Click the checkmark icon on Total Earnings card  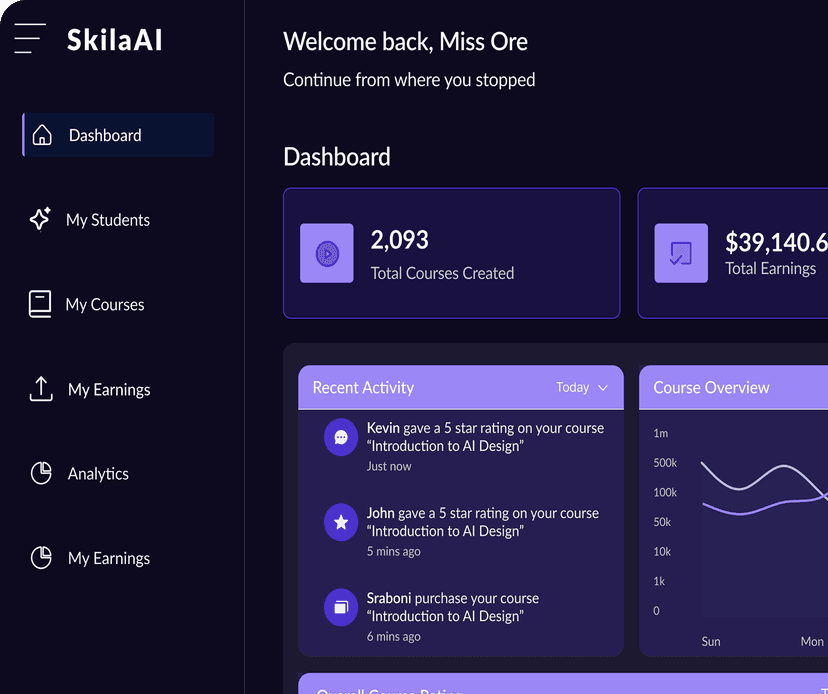coord(681,253)
